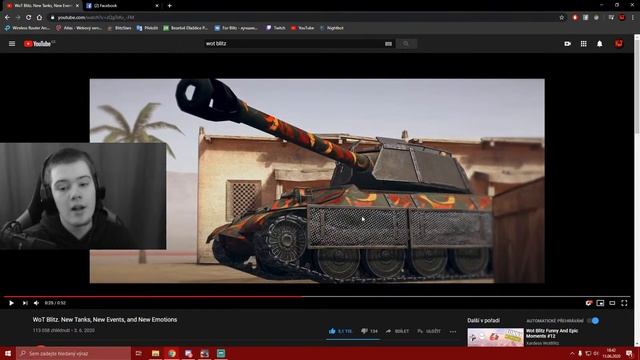Open the YouTube hamburger guide menu
The width and height of the screenshot is (640, 360).
click(x=12, y=44)
